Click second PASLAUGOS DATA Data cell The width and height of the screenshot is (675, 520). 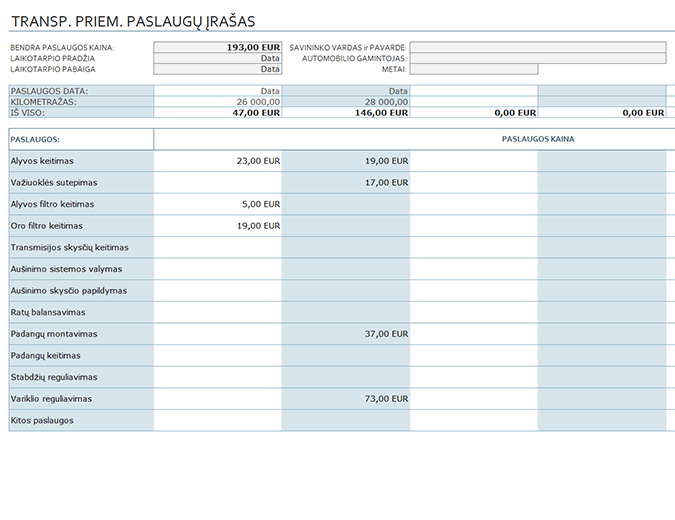(346, 91)
